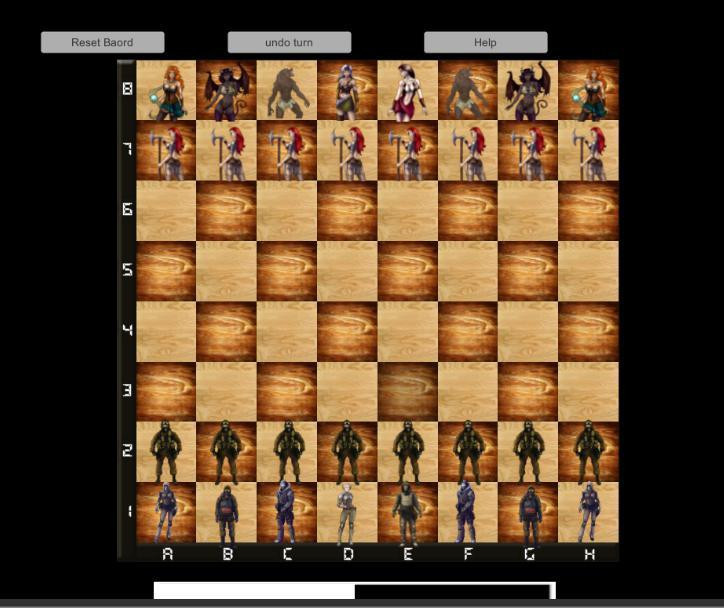This screenshot has width=724, height=608.
Task: Select the soldier pawn on D2
Action: click(x=347, y=451)
